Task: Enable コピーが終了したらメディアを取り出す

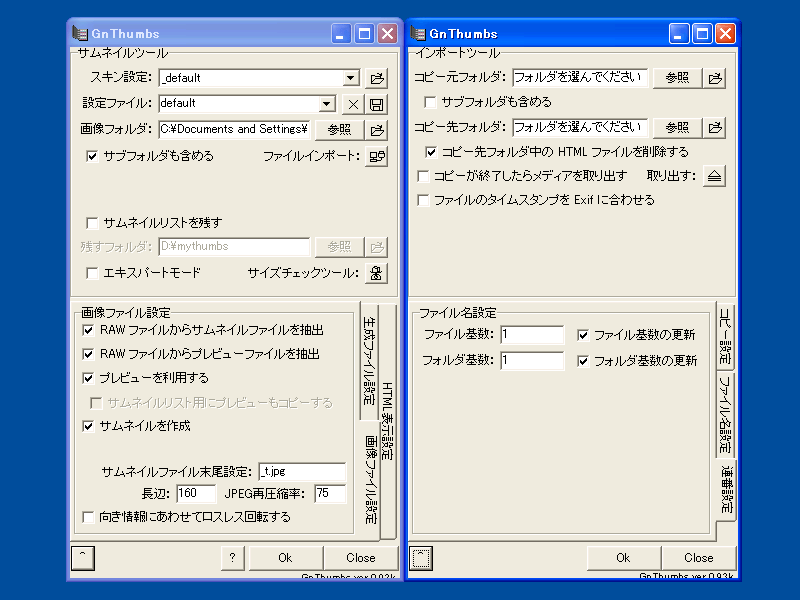Action: pyautogui.click(x=423, y=176)
